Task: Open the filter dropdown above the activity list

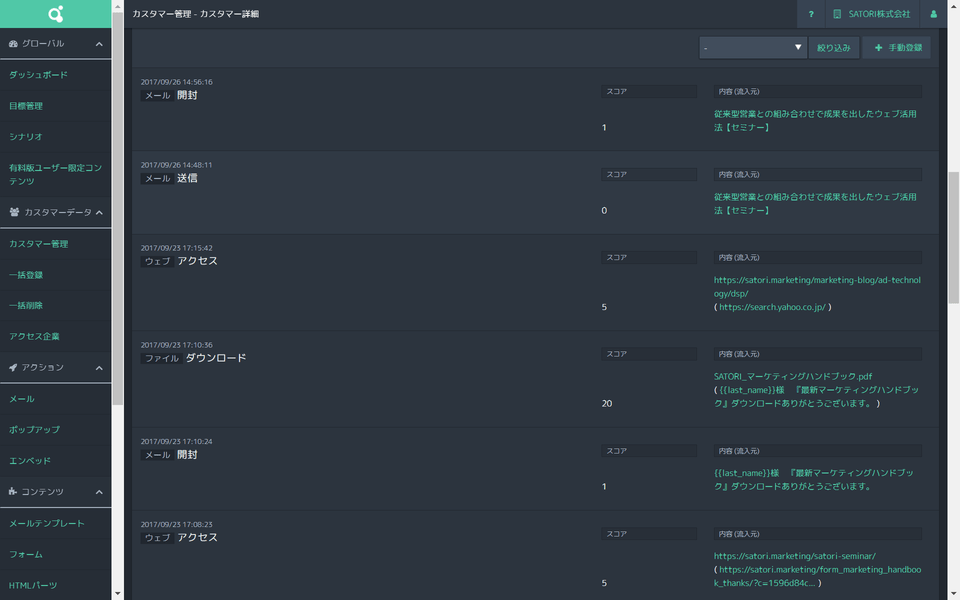Action: [x=752, y=46]
